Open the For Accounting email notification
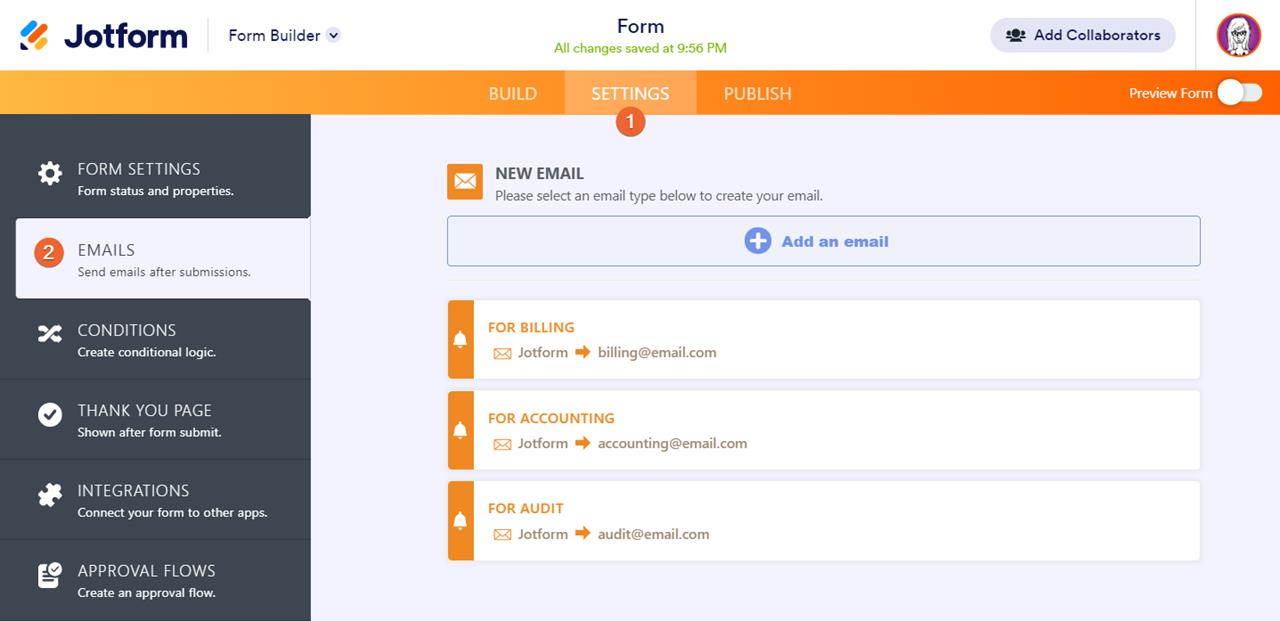The image size is (1280, 621). click(836, 430)
